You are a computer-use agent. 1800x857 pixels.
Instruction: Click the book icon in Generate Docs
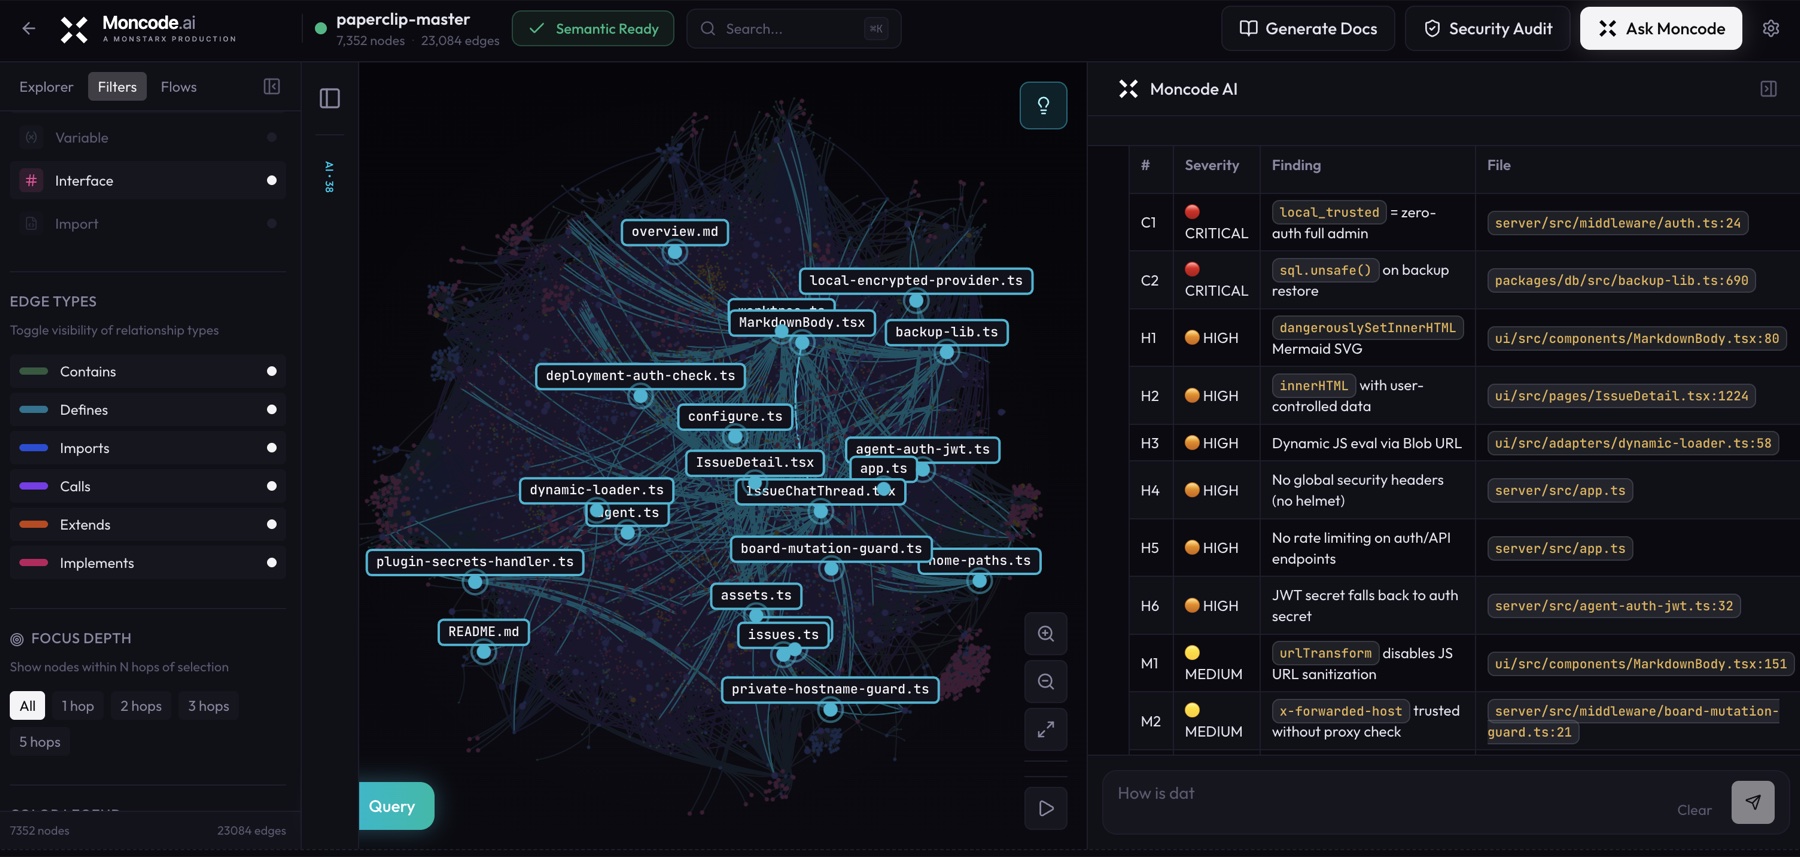tap(1248, 28)
